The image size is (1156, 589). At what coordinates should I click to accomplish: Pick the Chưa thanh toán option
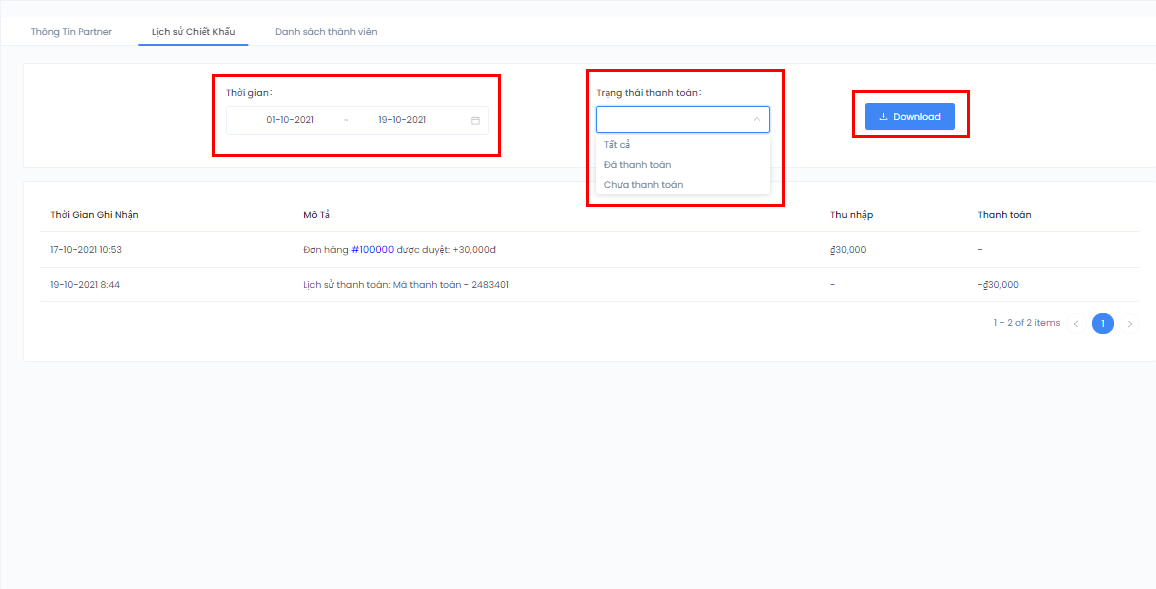pos(643,185)
